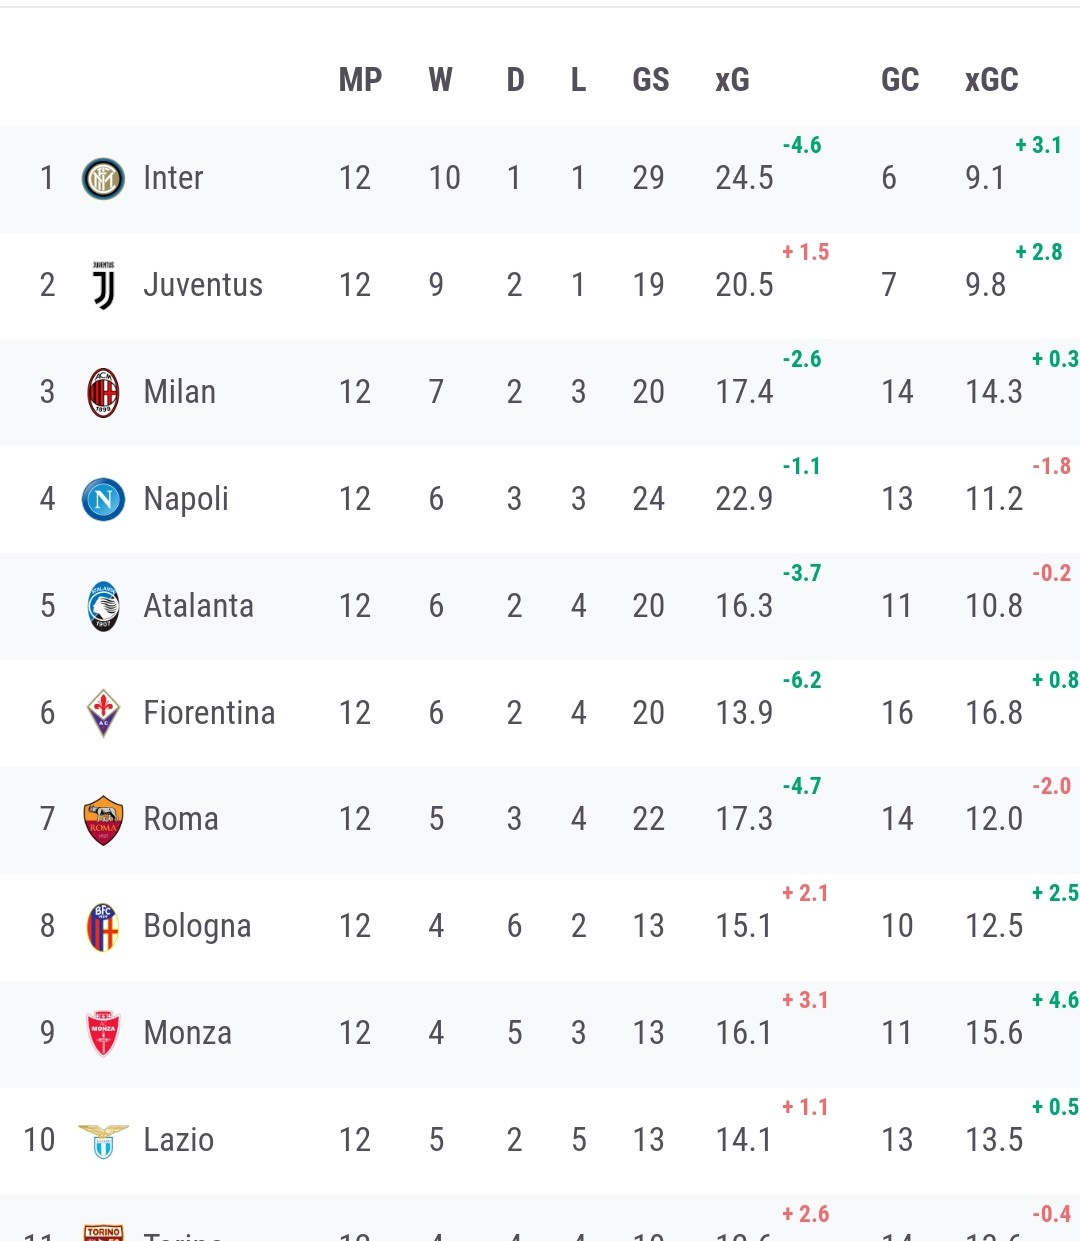Sort standings by W column header
Screen dimensions: 1080x1241
click(x=440, y=80)
